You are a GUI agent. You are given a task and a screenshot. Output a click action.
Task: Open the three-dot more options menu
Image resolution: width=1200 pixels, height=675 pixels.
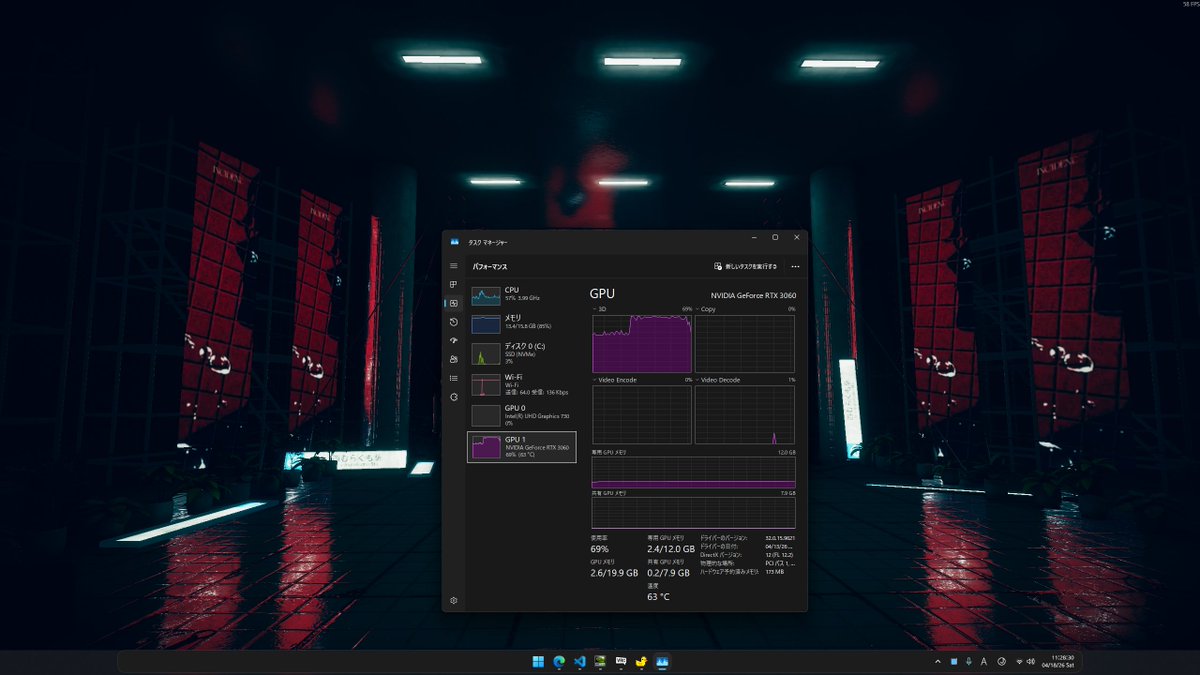[795, 267]
